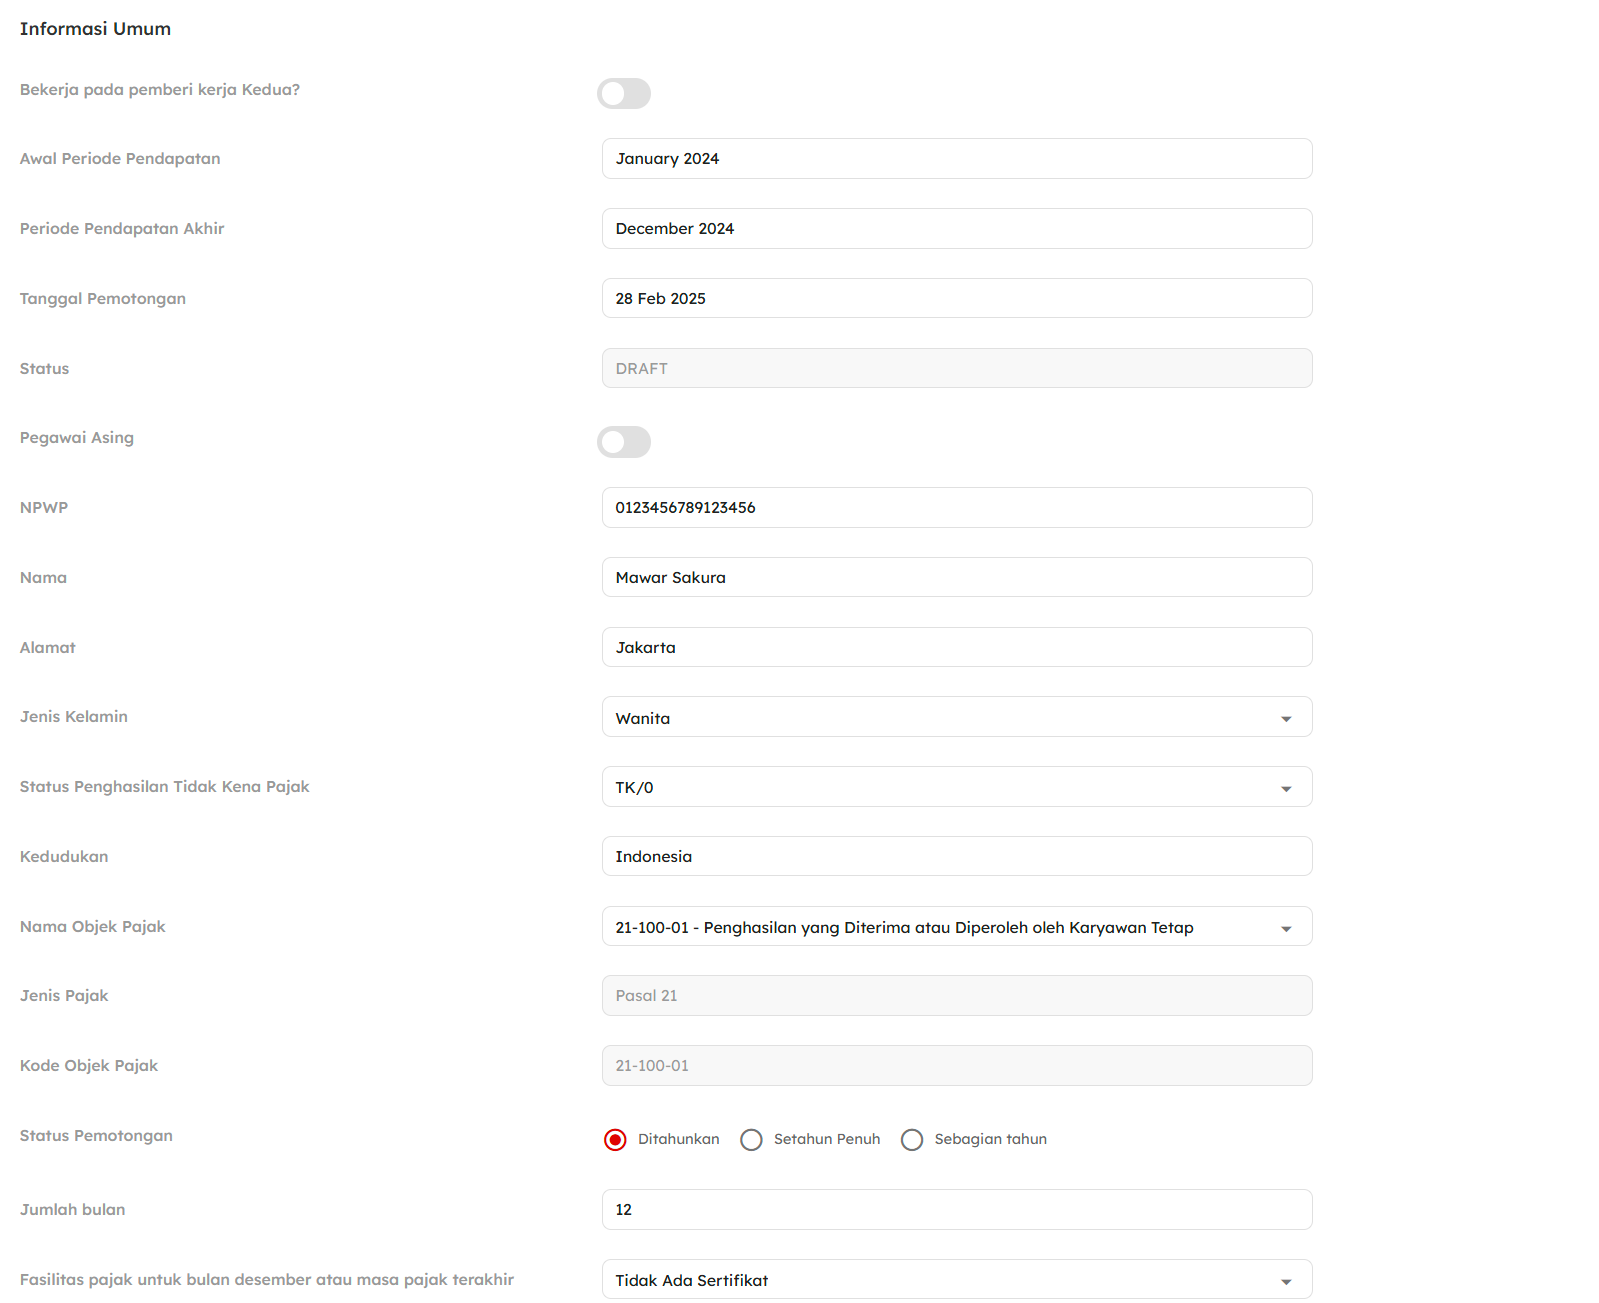Click the NPWP input field
The image size is (1599, 1303).
coord(956,508)
